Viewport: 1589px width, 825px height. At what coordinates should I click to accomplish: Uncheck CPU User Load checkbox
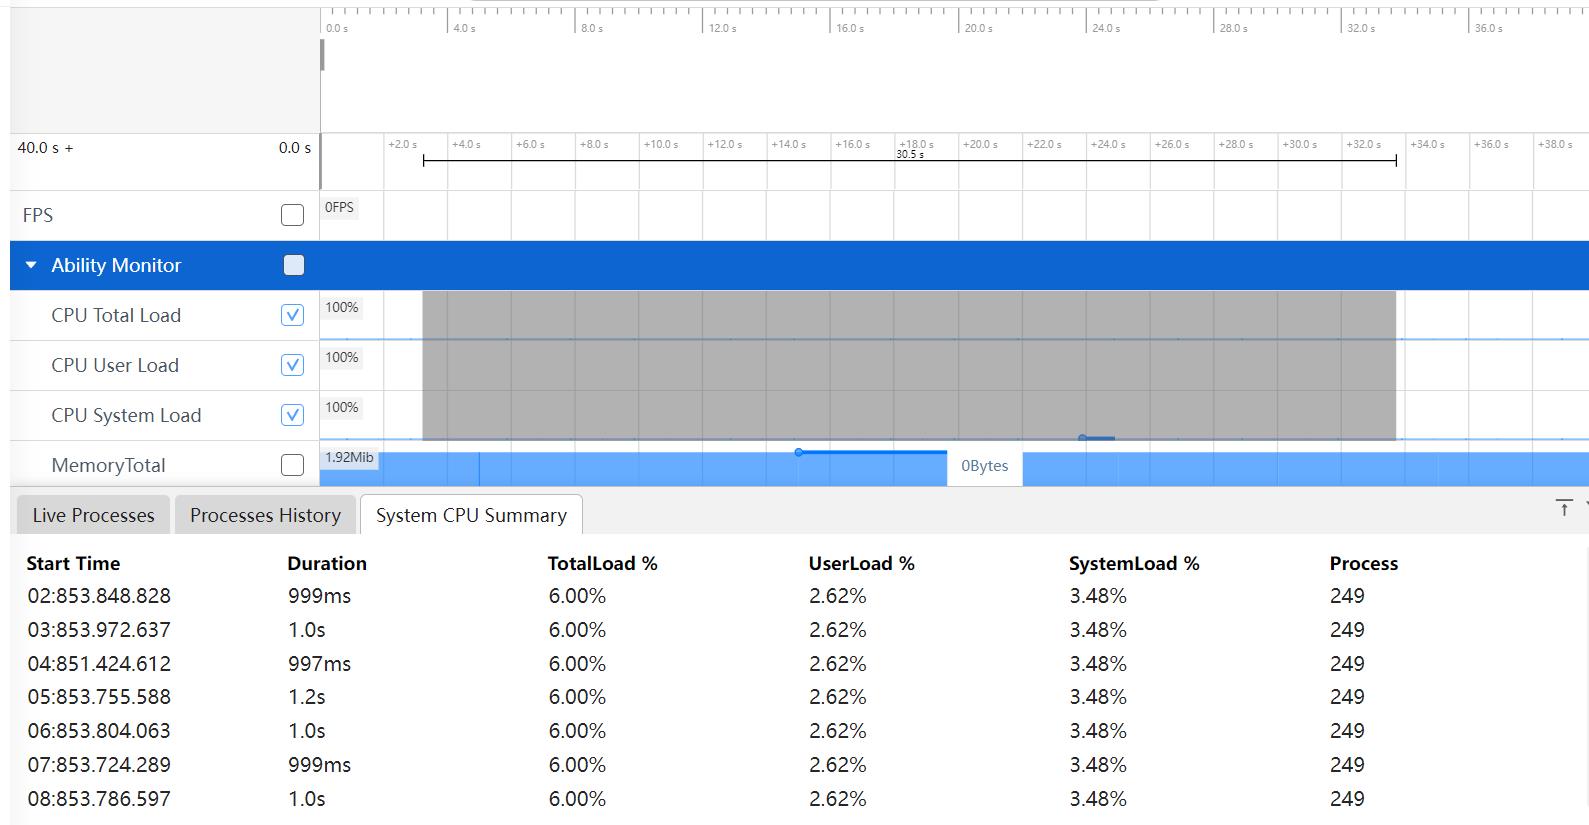pos(292,365)
